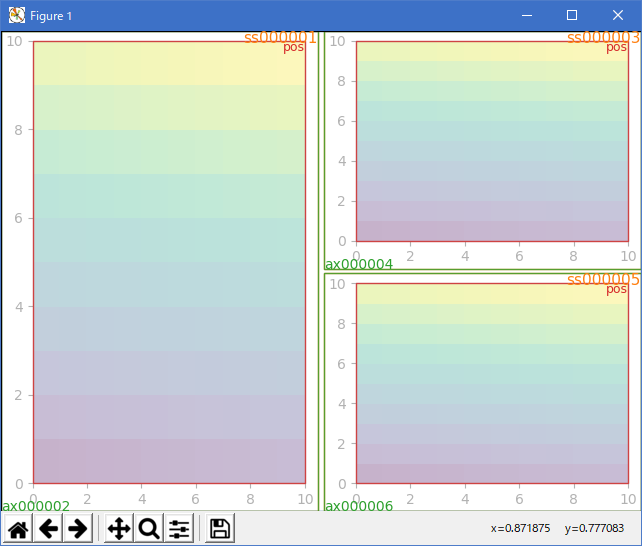Click the ax000004 label
The height and width of the screenshot is (546, 642).
coord(359,264)
